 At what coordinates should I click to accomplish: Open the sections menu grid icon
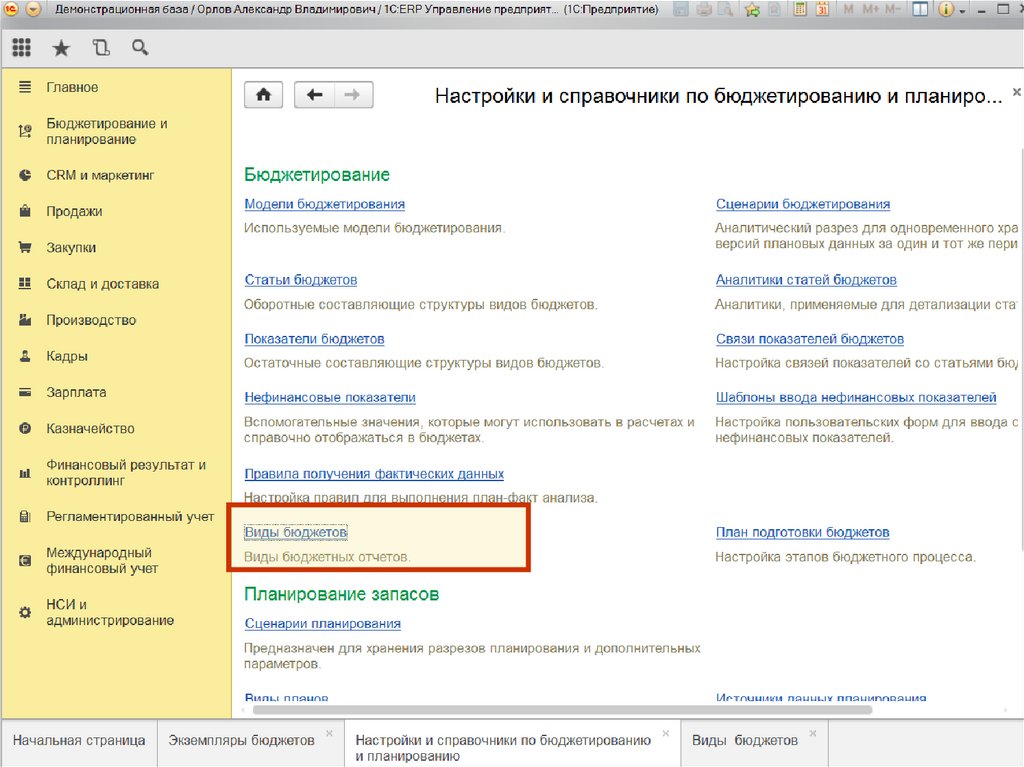22,48
